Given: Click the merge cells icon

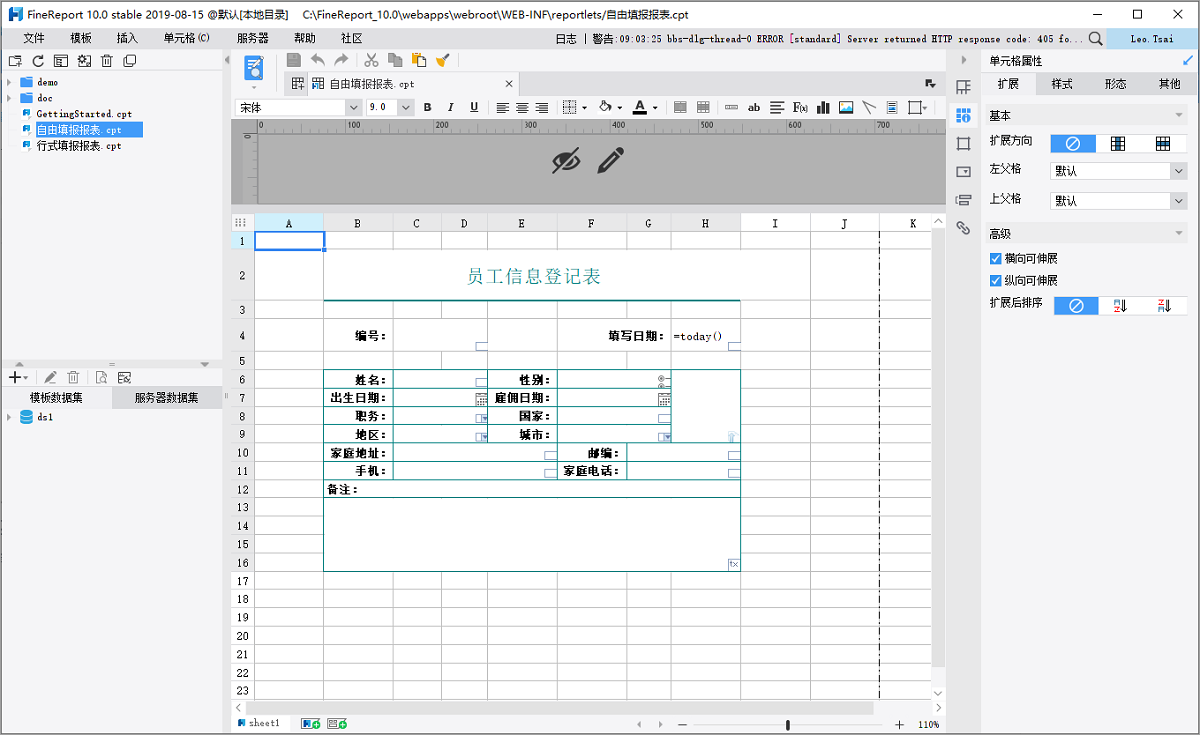Looking at the screenshot, I should click(x=680, y=107).
